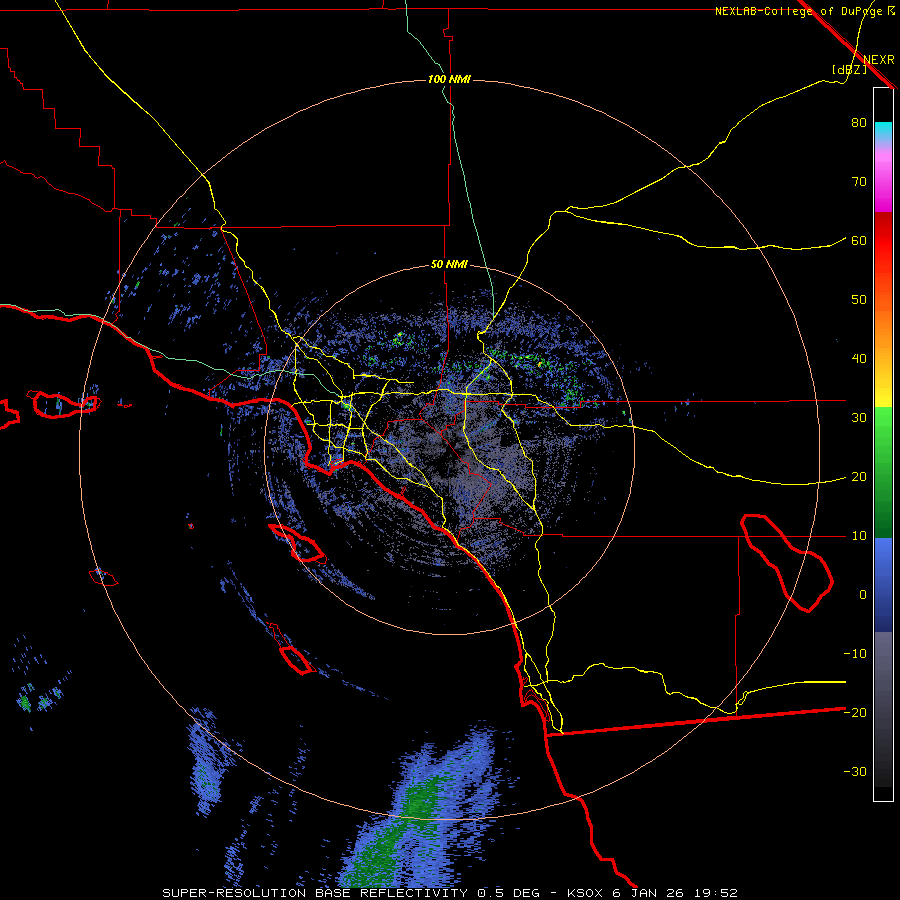
Task: Click the NEXLAB-College of DuPage header text
Action: click(x=798, y=11)
